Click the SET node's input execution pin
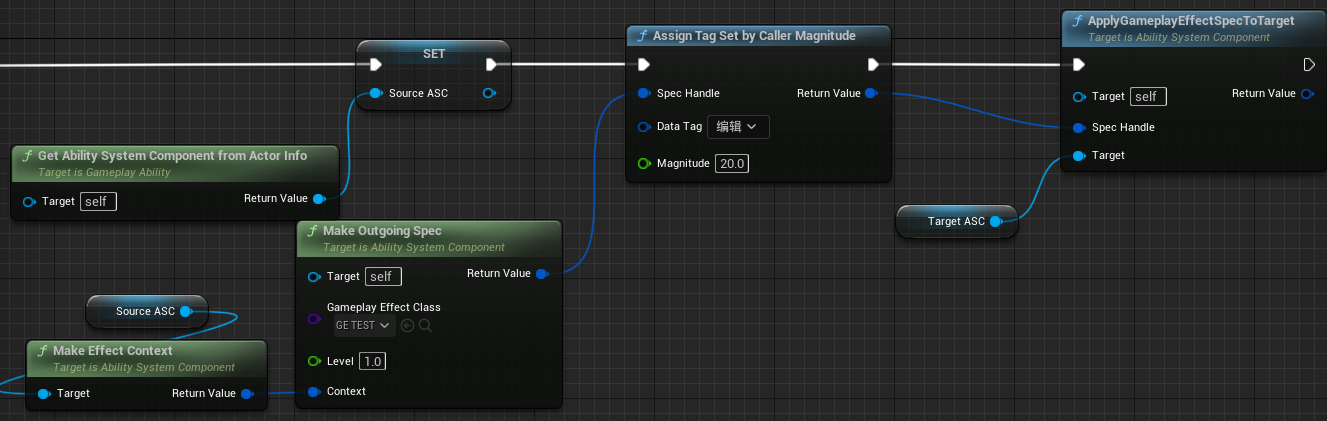This screenshot has height=421, width=1327. [x=375, y=65]
